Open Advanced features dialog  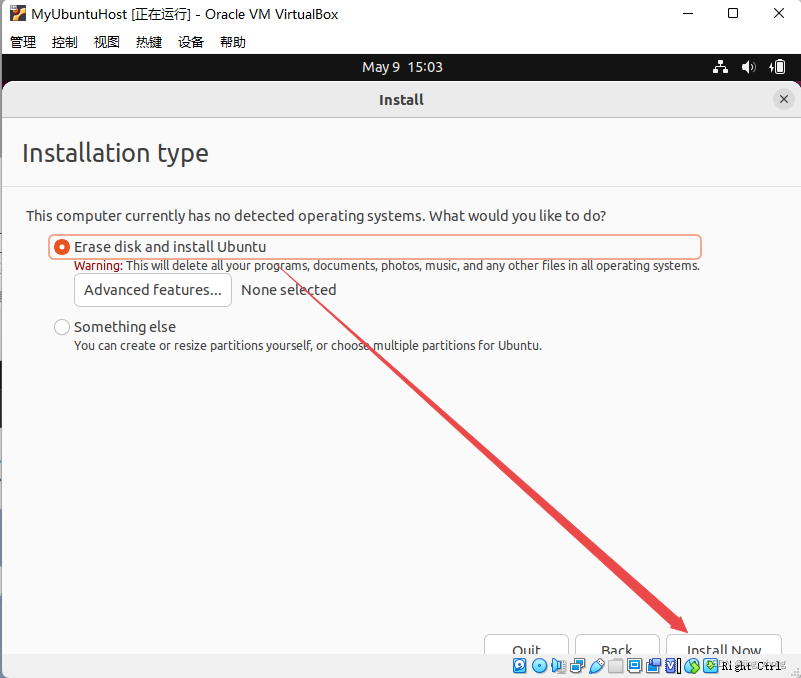(x=153, y=290)
